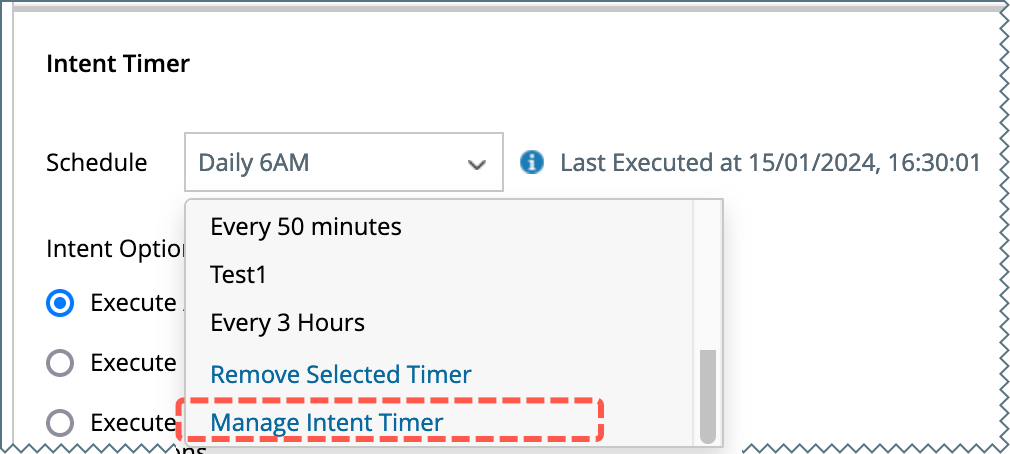Click the blue info icon beside Schedule
This screenshot has height=454, width=1010.
tap(534, 162)
